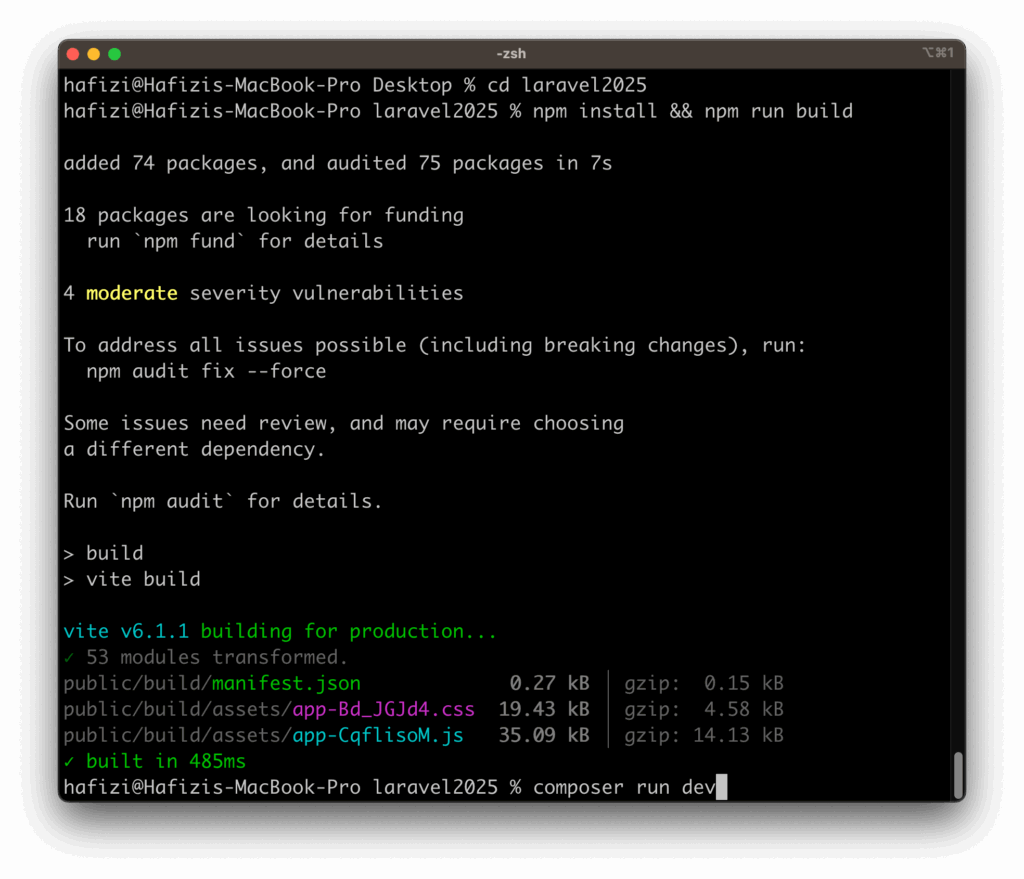
Task: Click the 'added 74 packages' line
Action: 338,163
